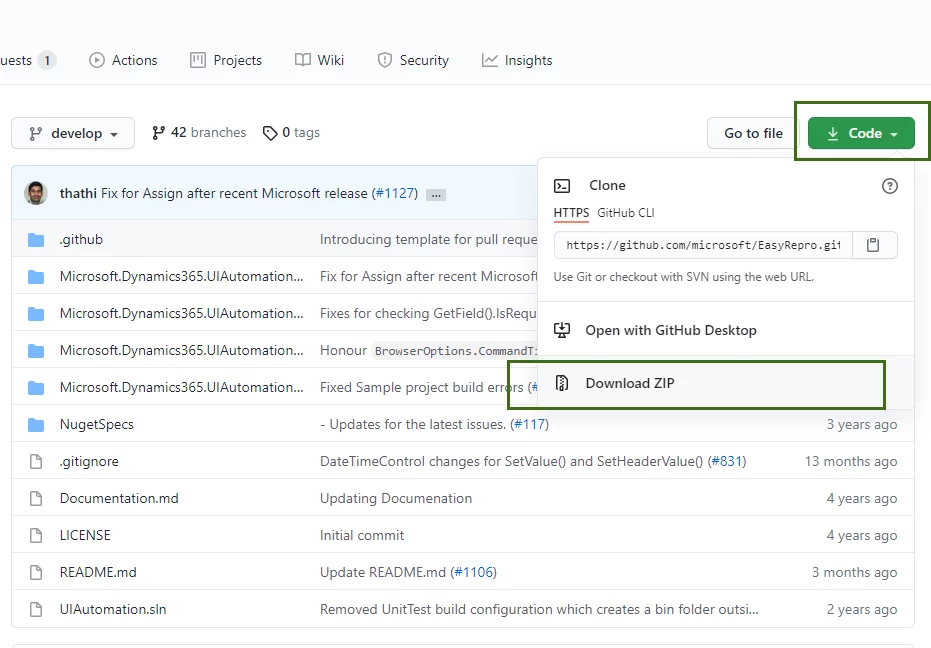The image size is (931, 648).
Task: Click the Clone terminal icon
Action: coord(562,186)
